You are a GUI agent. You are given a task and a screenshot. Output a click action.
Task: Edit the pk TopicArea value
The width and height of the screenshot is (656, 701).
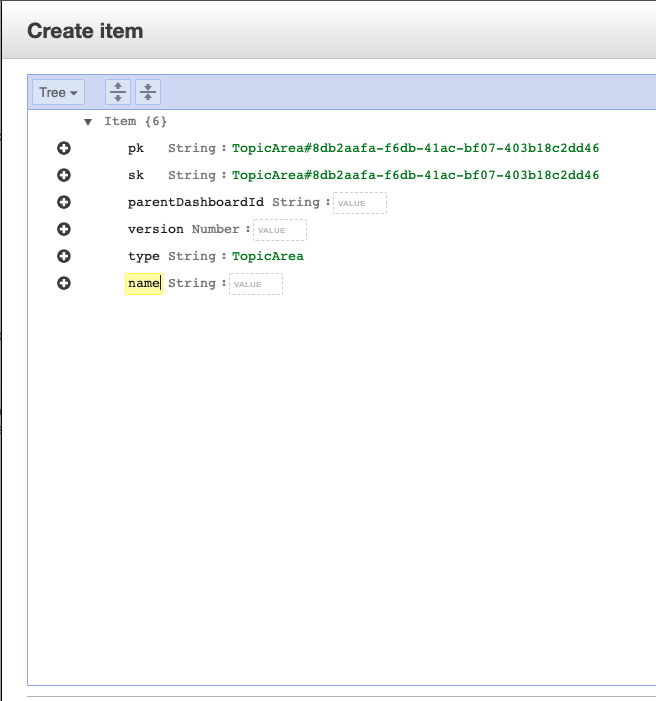click(x=415, y=148)
